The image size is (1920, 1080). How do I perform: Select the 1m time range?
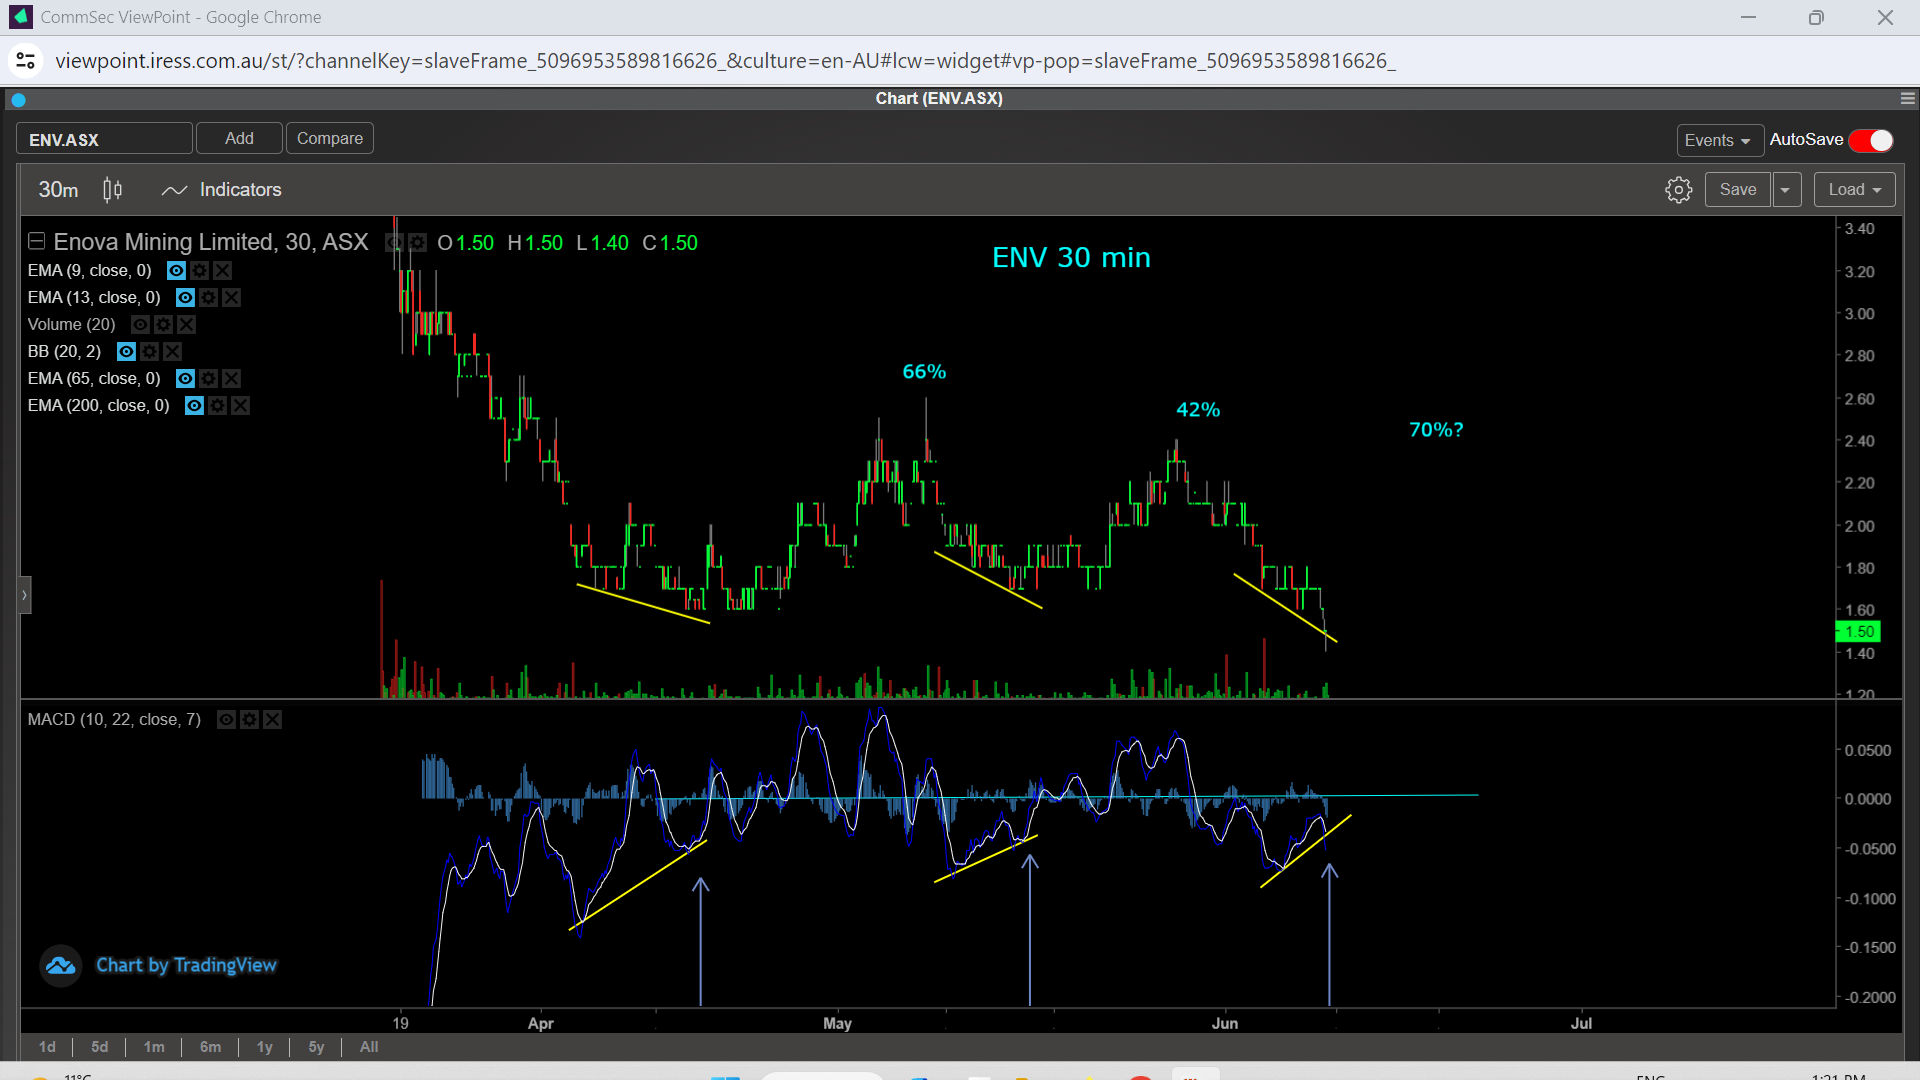[x=153, y=1047]
